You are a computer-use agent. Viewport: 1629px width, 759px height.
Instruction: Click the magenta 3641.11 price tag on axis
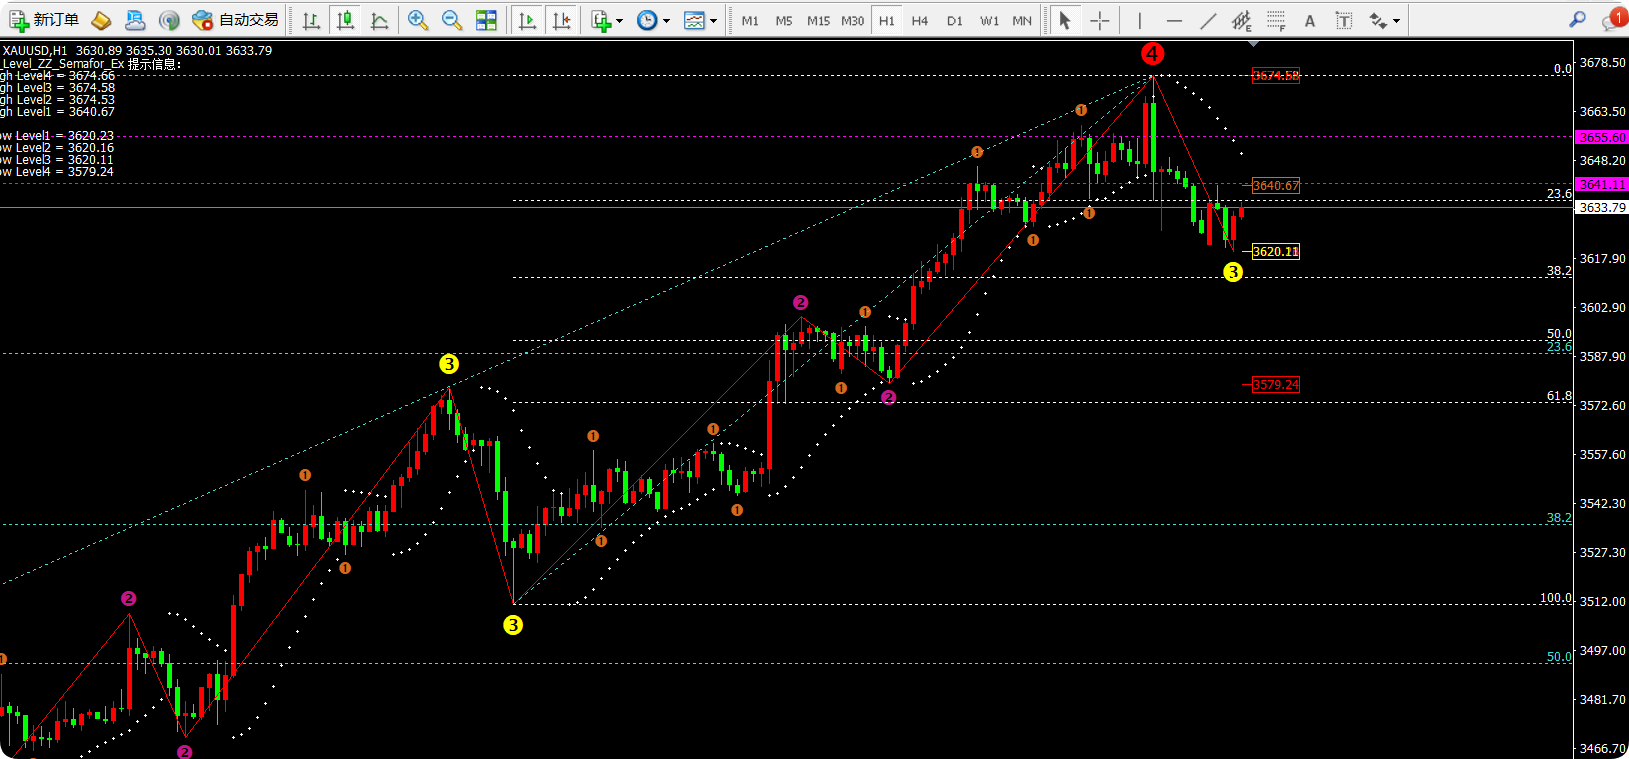coord(1602,184)
